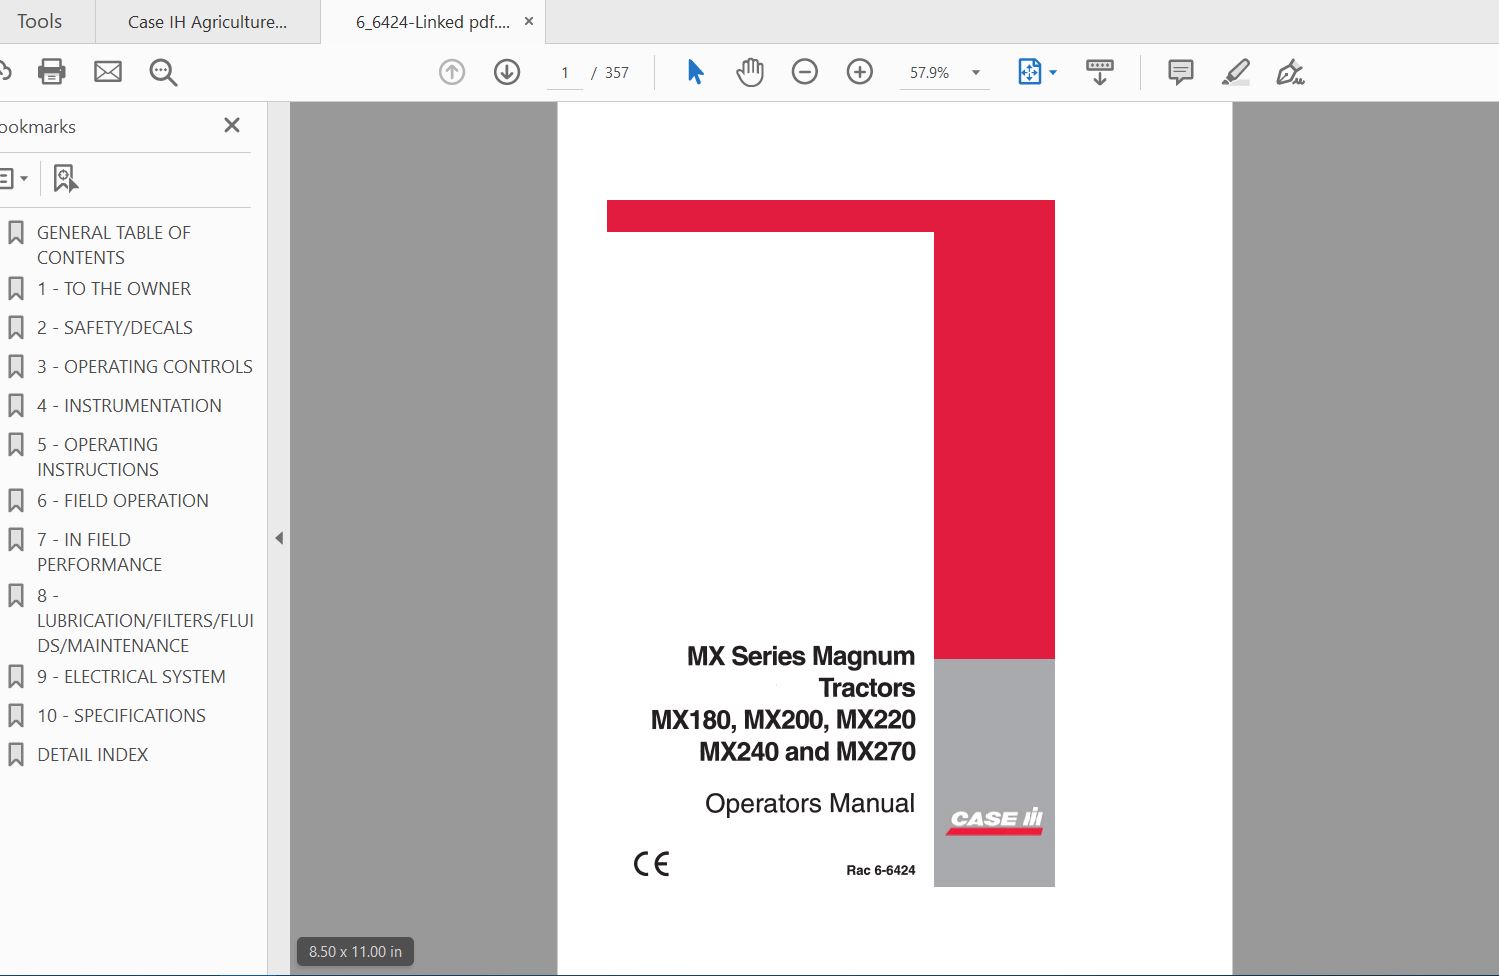Click the Add new bookmark icon

click(x=65, y=179)
